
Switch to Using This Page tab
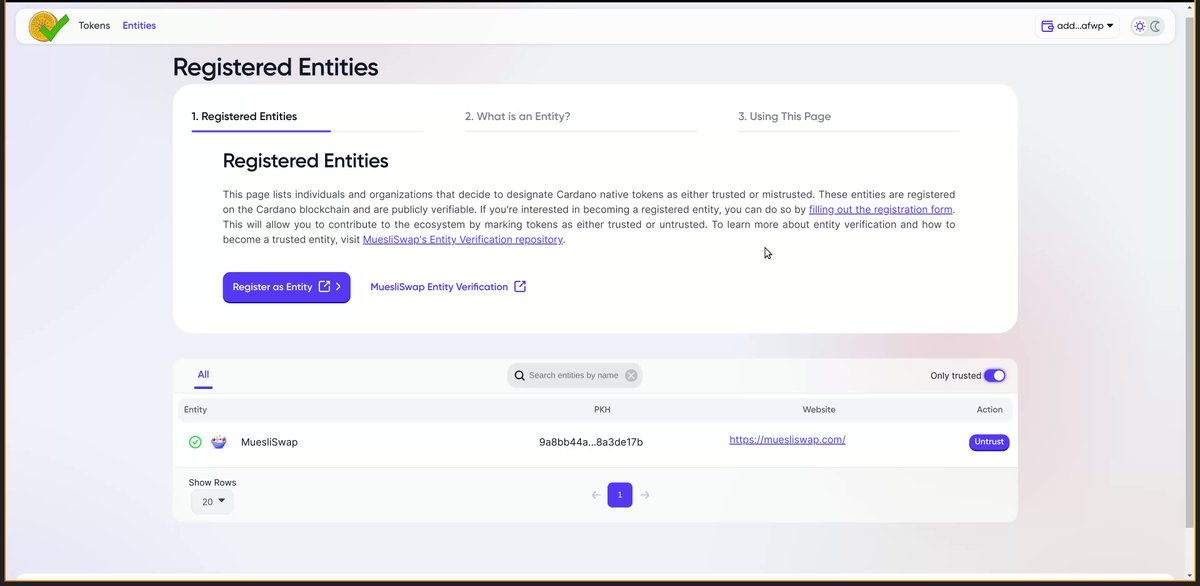click(784, 116)
